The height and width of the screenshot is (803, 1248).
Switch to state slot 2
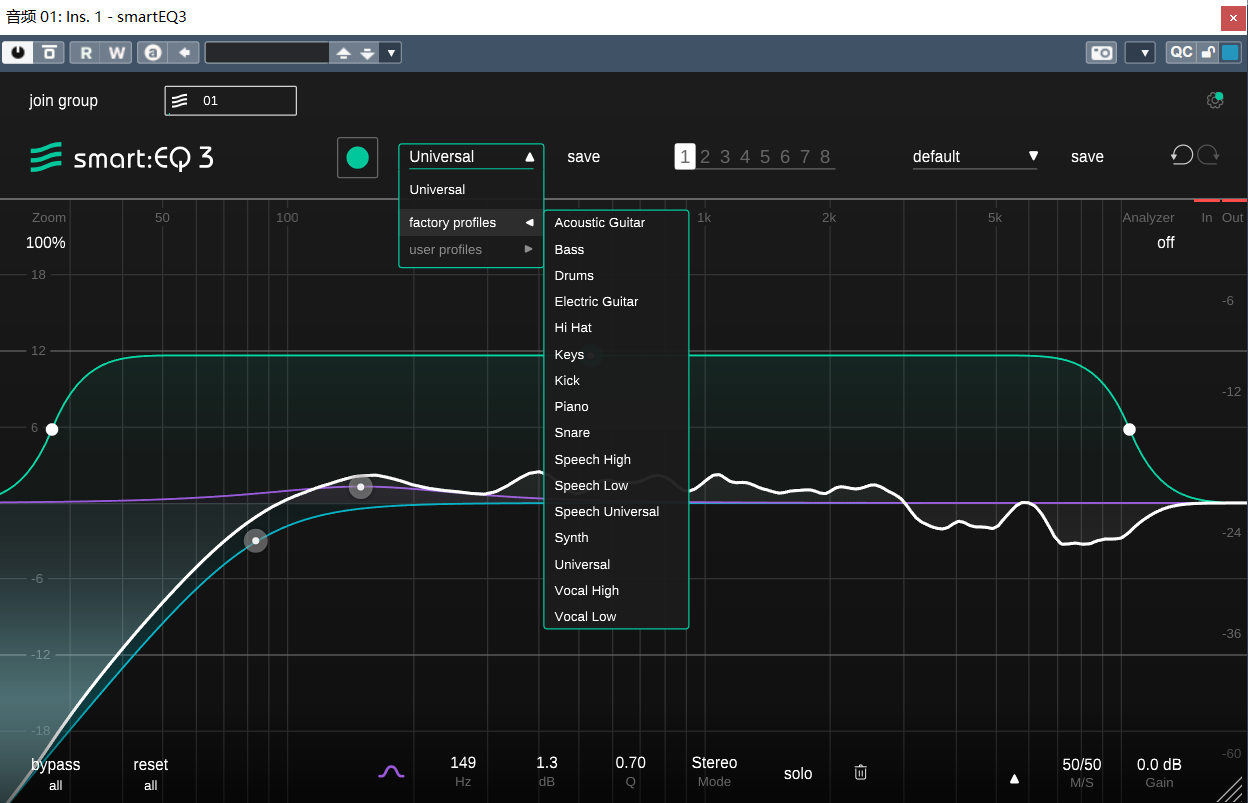pyautogui.click(x=705, y=157)
